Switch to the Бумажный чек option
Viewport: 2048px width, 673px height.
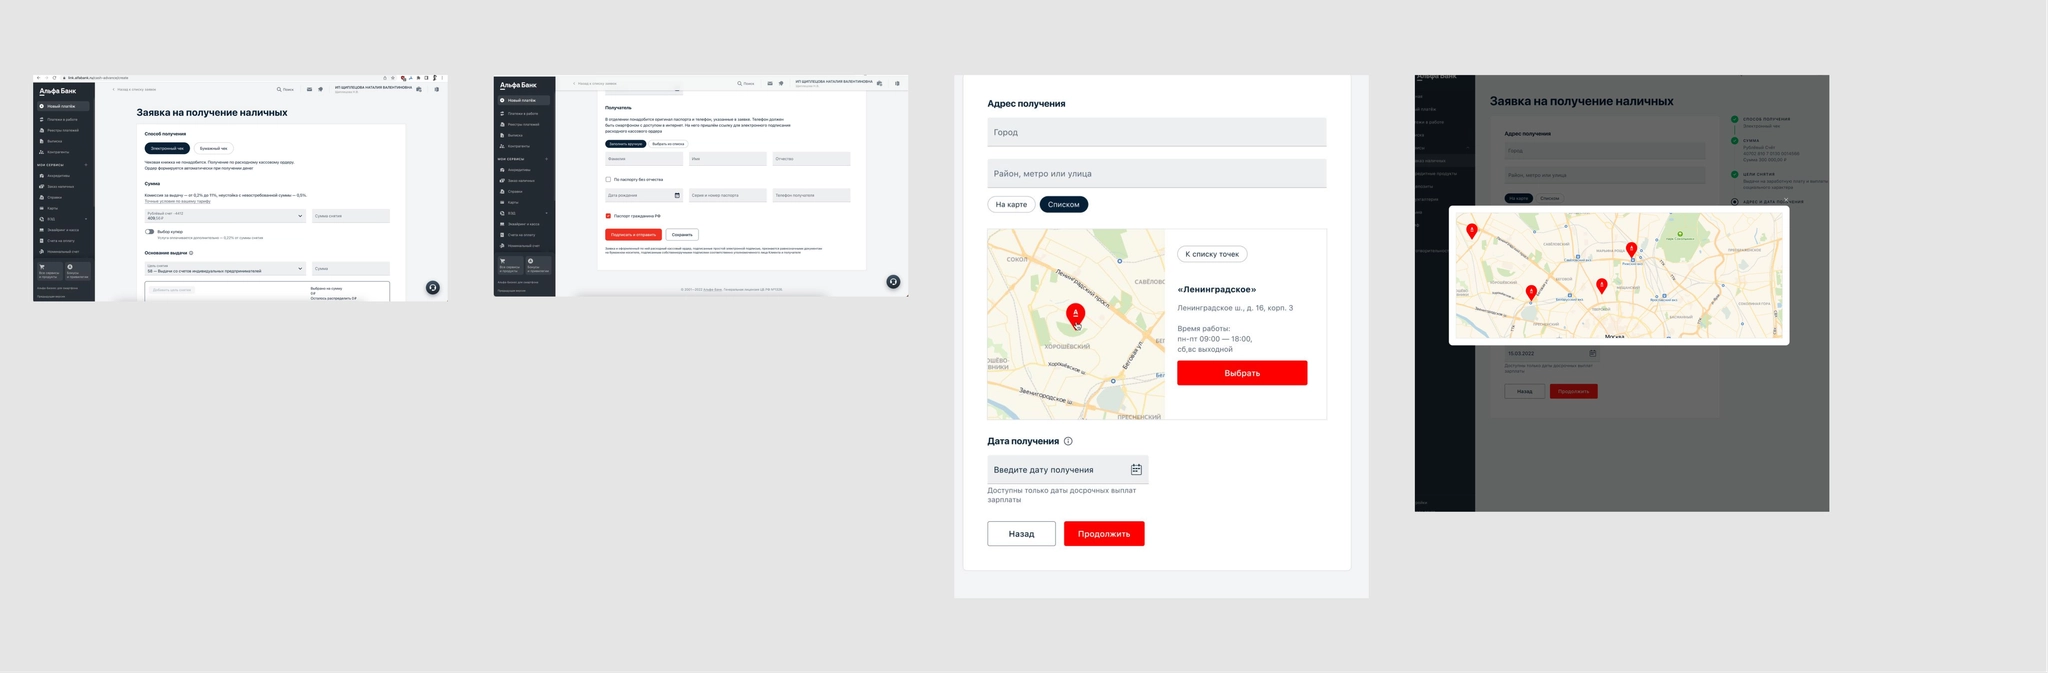213,148
